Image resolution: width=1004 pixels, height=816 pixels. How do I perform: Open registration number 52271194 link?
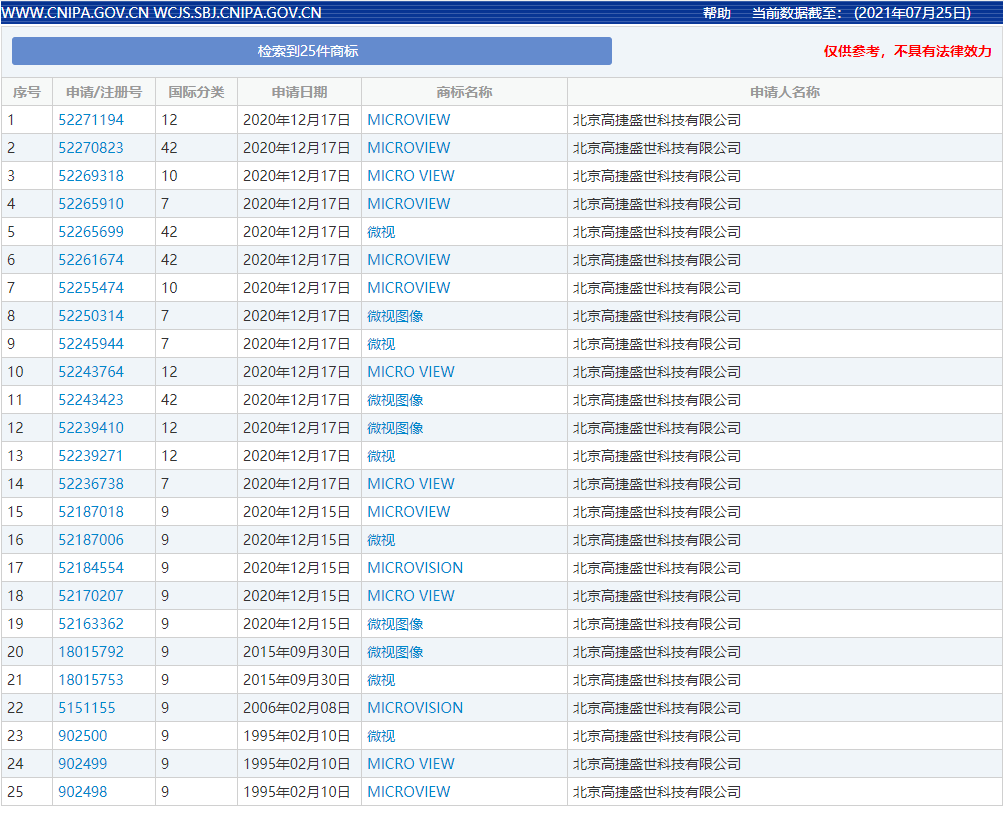pyautogui.click(x=91, y=120)
